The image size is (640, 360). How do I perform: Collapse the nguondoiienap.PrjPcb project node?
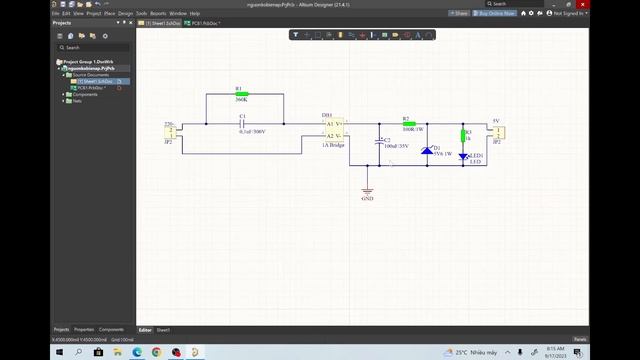point(59,69)
